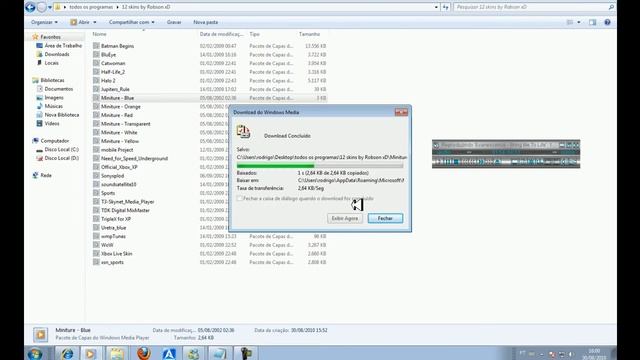Open Disco Local (D:)
The height and width of the screenshot is (360, 640).
click(x=61, y=158)
